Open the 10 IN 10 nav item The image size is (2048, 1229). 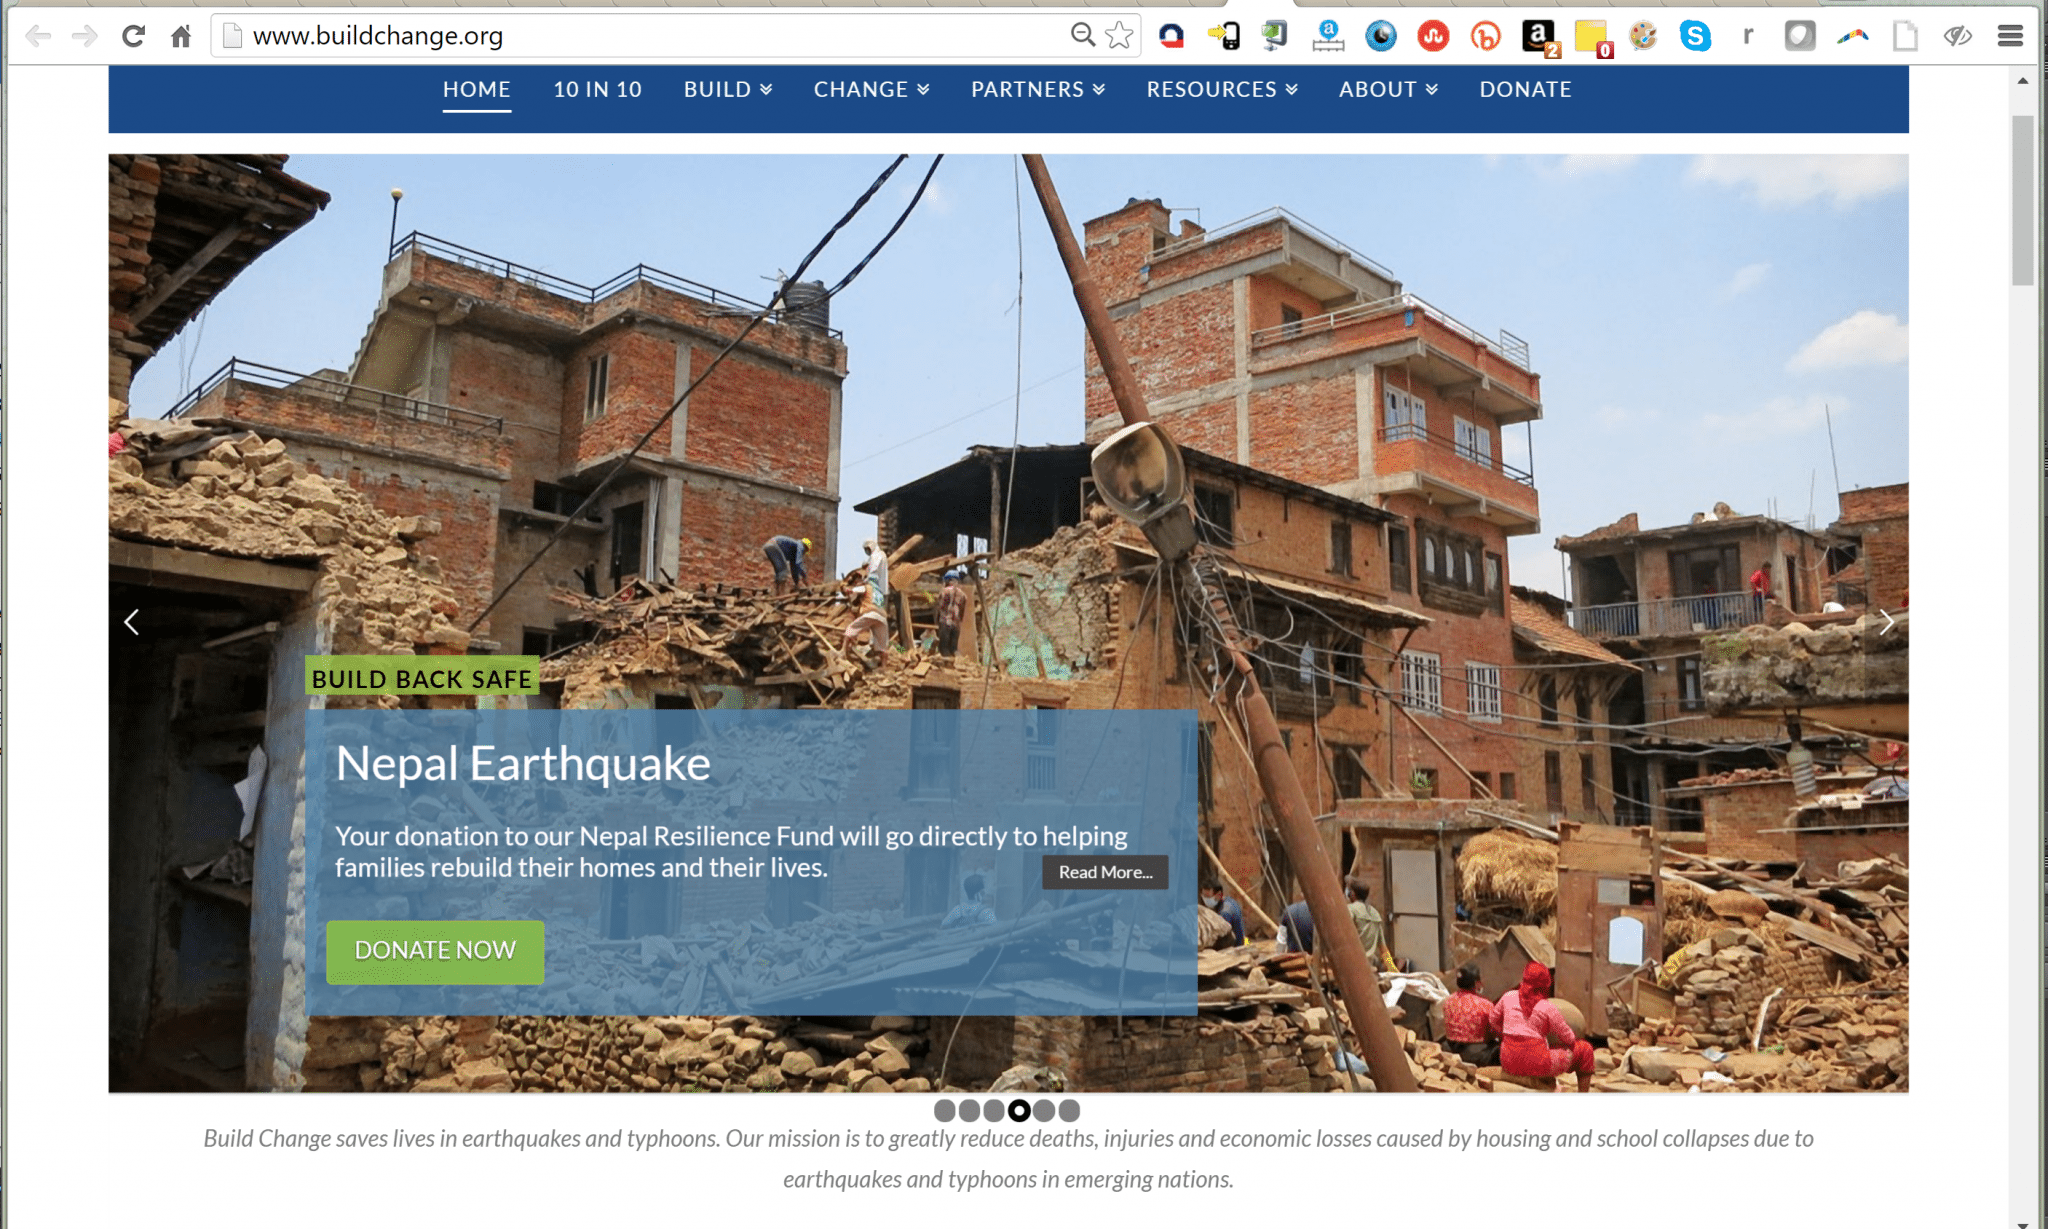598,89
